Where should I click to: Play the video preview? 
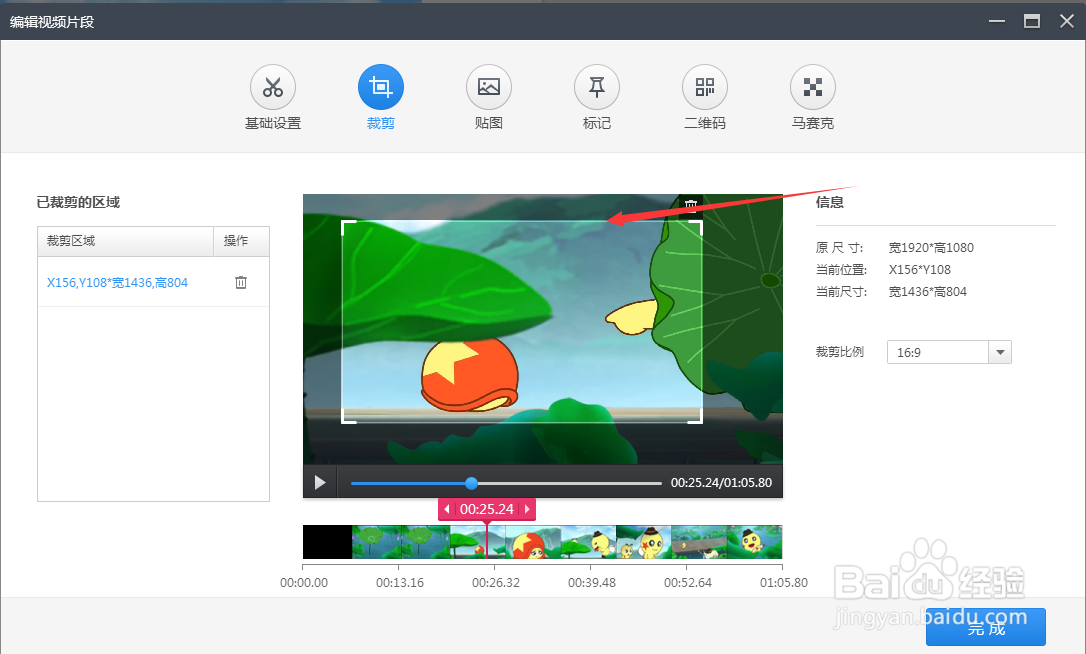point(320,482)
